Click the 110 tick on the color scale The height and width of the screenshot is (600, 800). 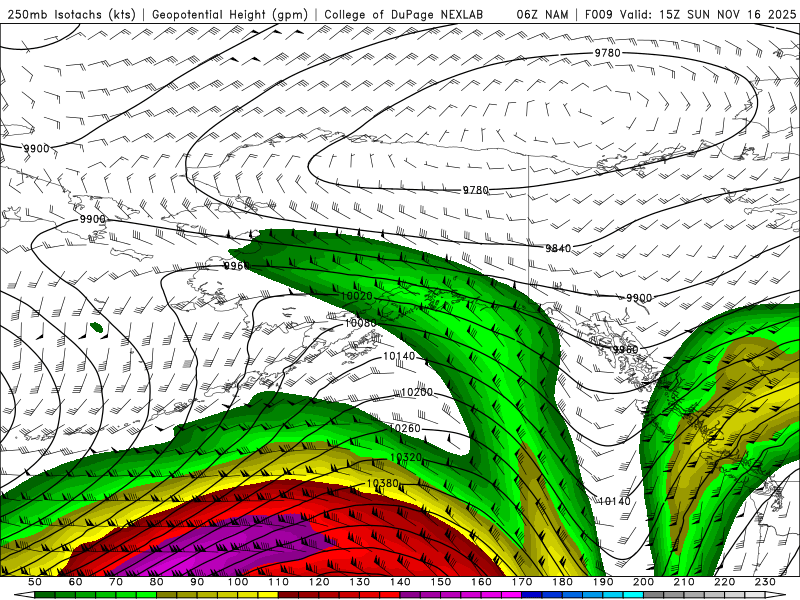pyautogui.click(x=278, y=582)
